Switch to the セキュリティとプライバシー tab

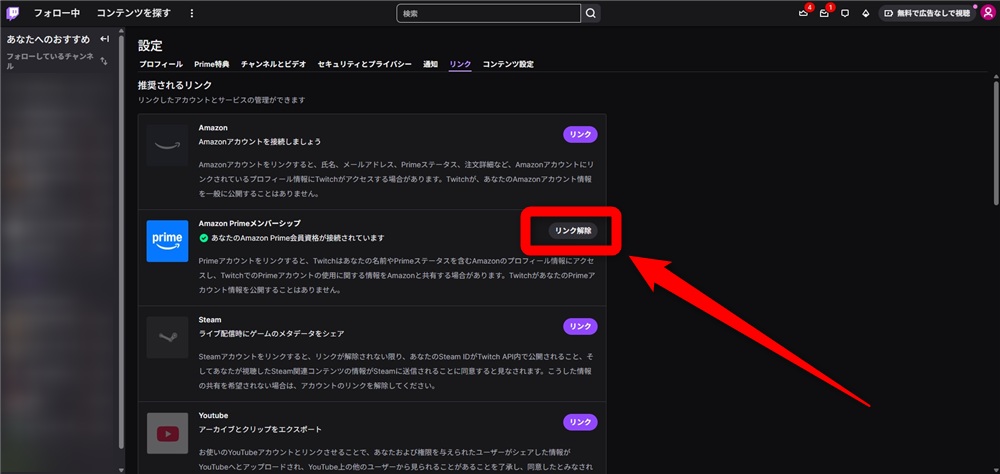pyautogui.click(x=364, y=64)
